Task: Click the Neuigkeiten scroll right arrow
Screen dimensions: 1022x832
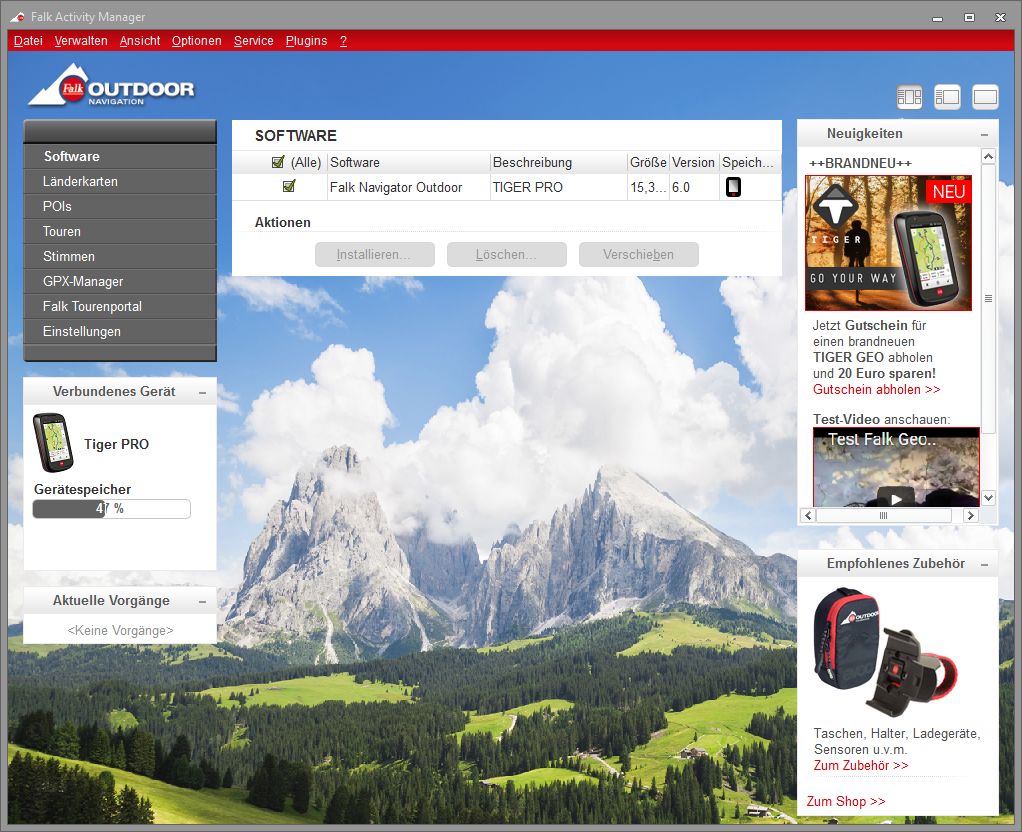Action: (x=971, y=516)
